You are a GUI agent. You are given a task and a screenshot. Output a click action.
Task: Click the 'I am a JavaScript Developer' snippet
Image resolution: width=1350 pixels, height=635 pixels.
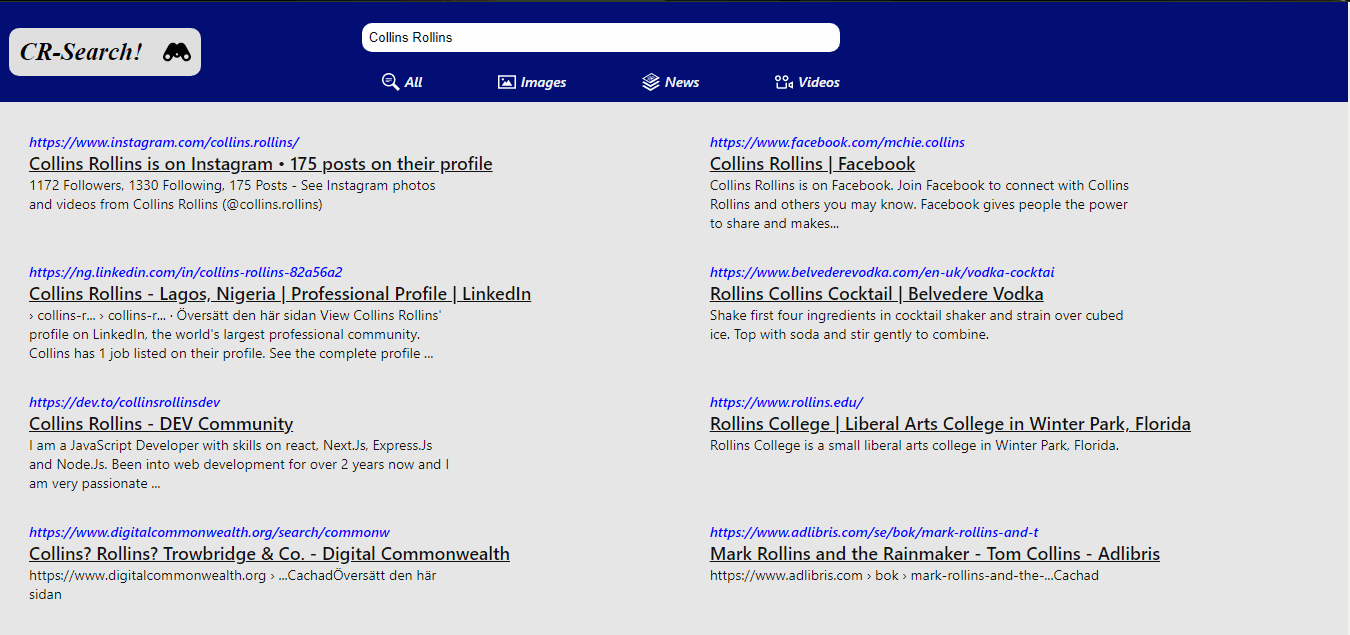coord(239,465)
